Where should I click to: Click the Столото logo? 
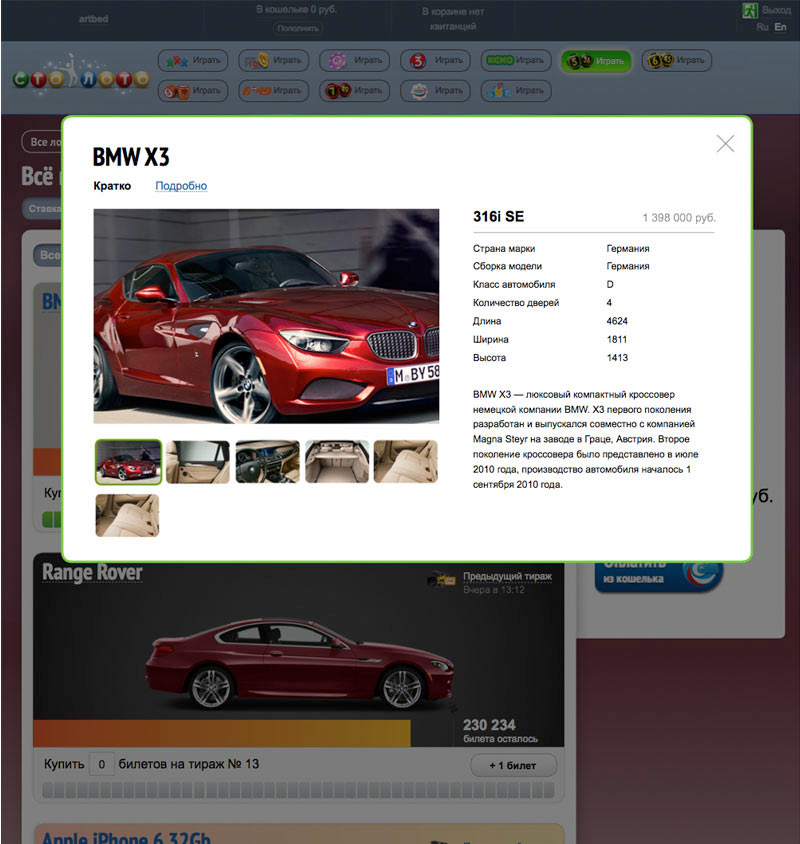pyautogui.click(x=81, y=78)
